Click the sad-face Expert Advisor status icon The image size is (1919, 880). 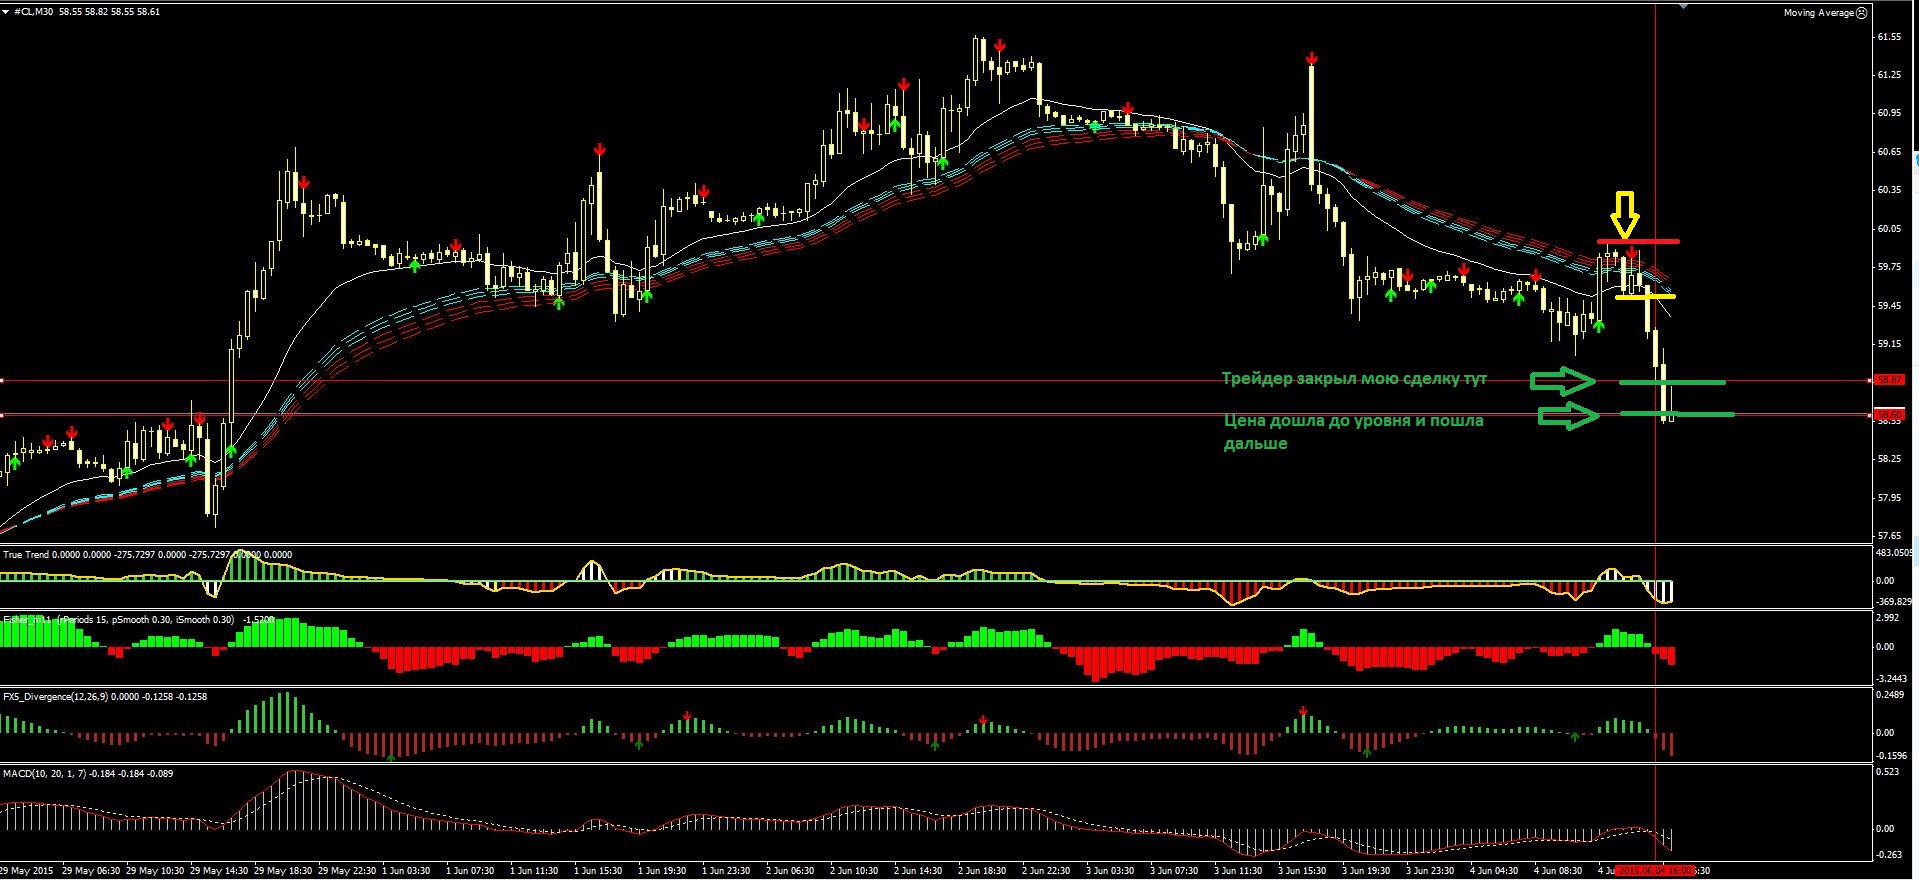coord(1862,13)
